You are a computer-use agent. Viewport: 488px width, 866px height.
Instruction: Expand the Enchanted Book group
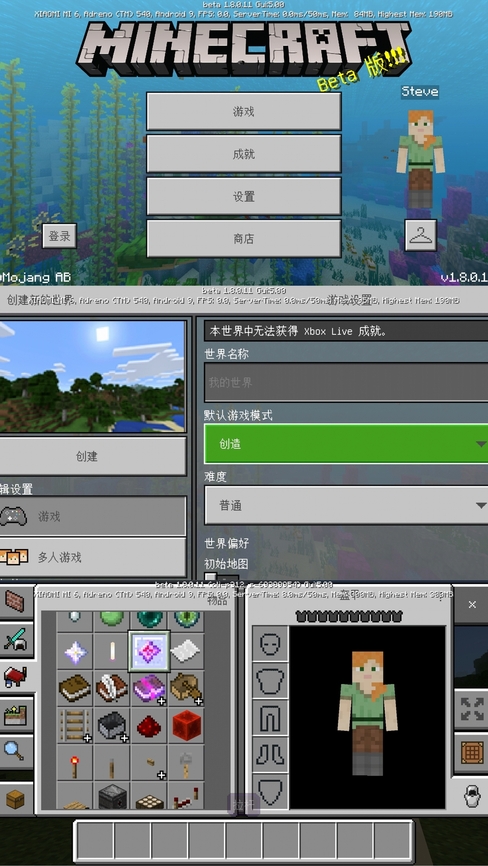click(148, 689)
